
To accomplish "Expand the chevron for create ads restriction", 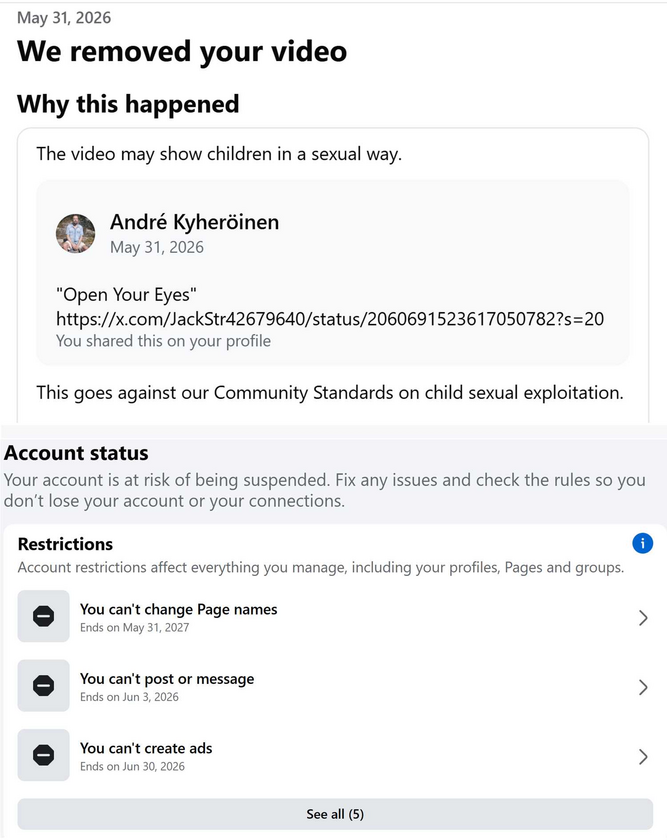I will 643,757.
